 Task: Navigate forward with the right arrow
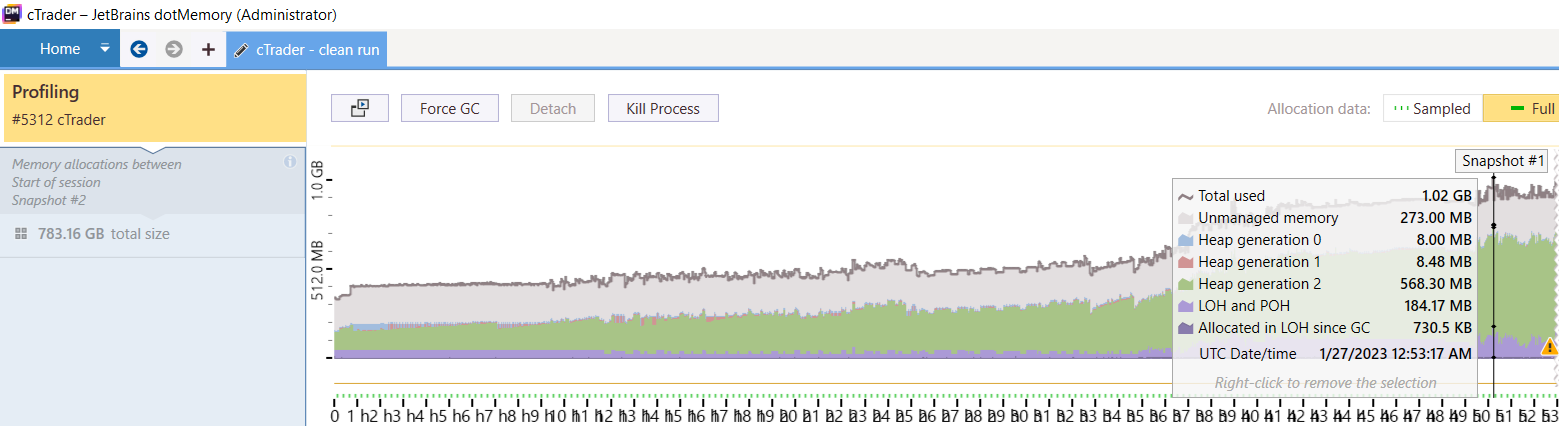(x=174, y=49)
